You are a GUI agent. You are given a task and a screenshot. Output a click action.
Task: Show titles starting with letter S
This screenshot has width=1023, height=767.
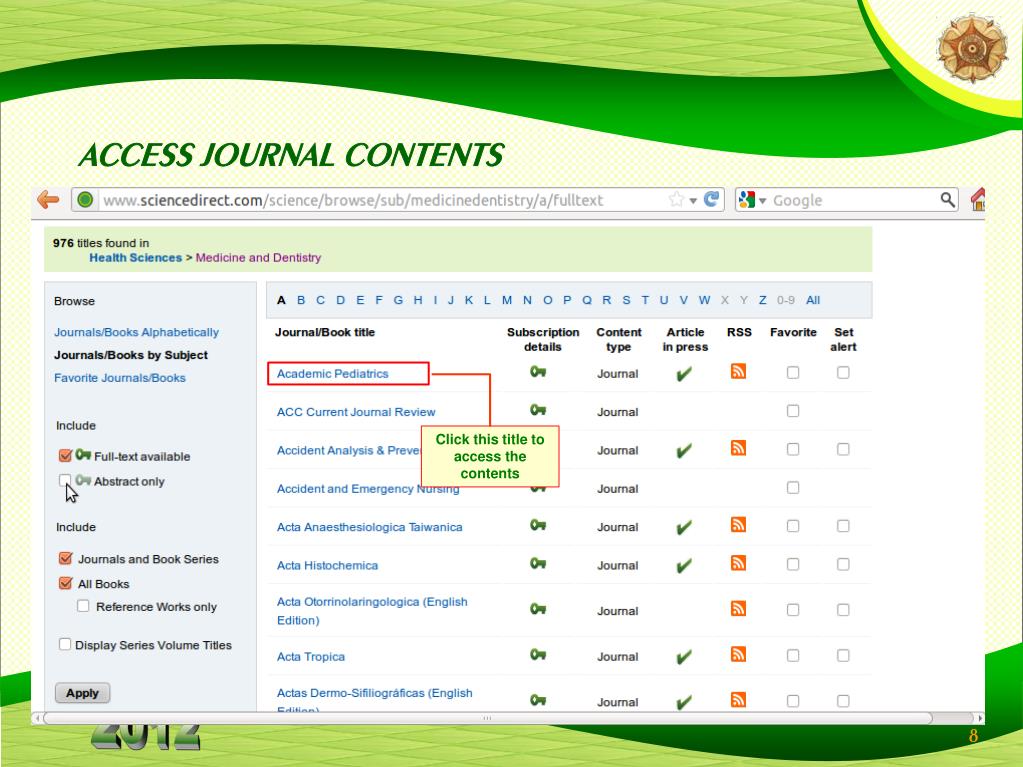click(626, 300)
